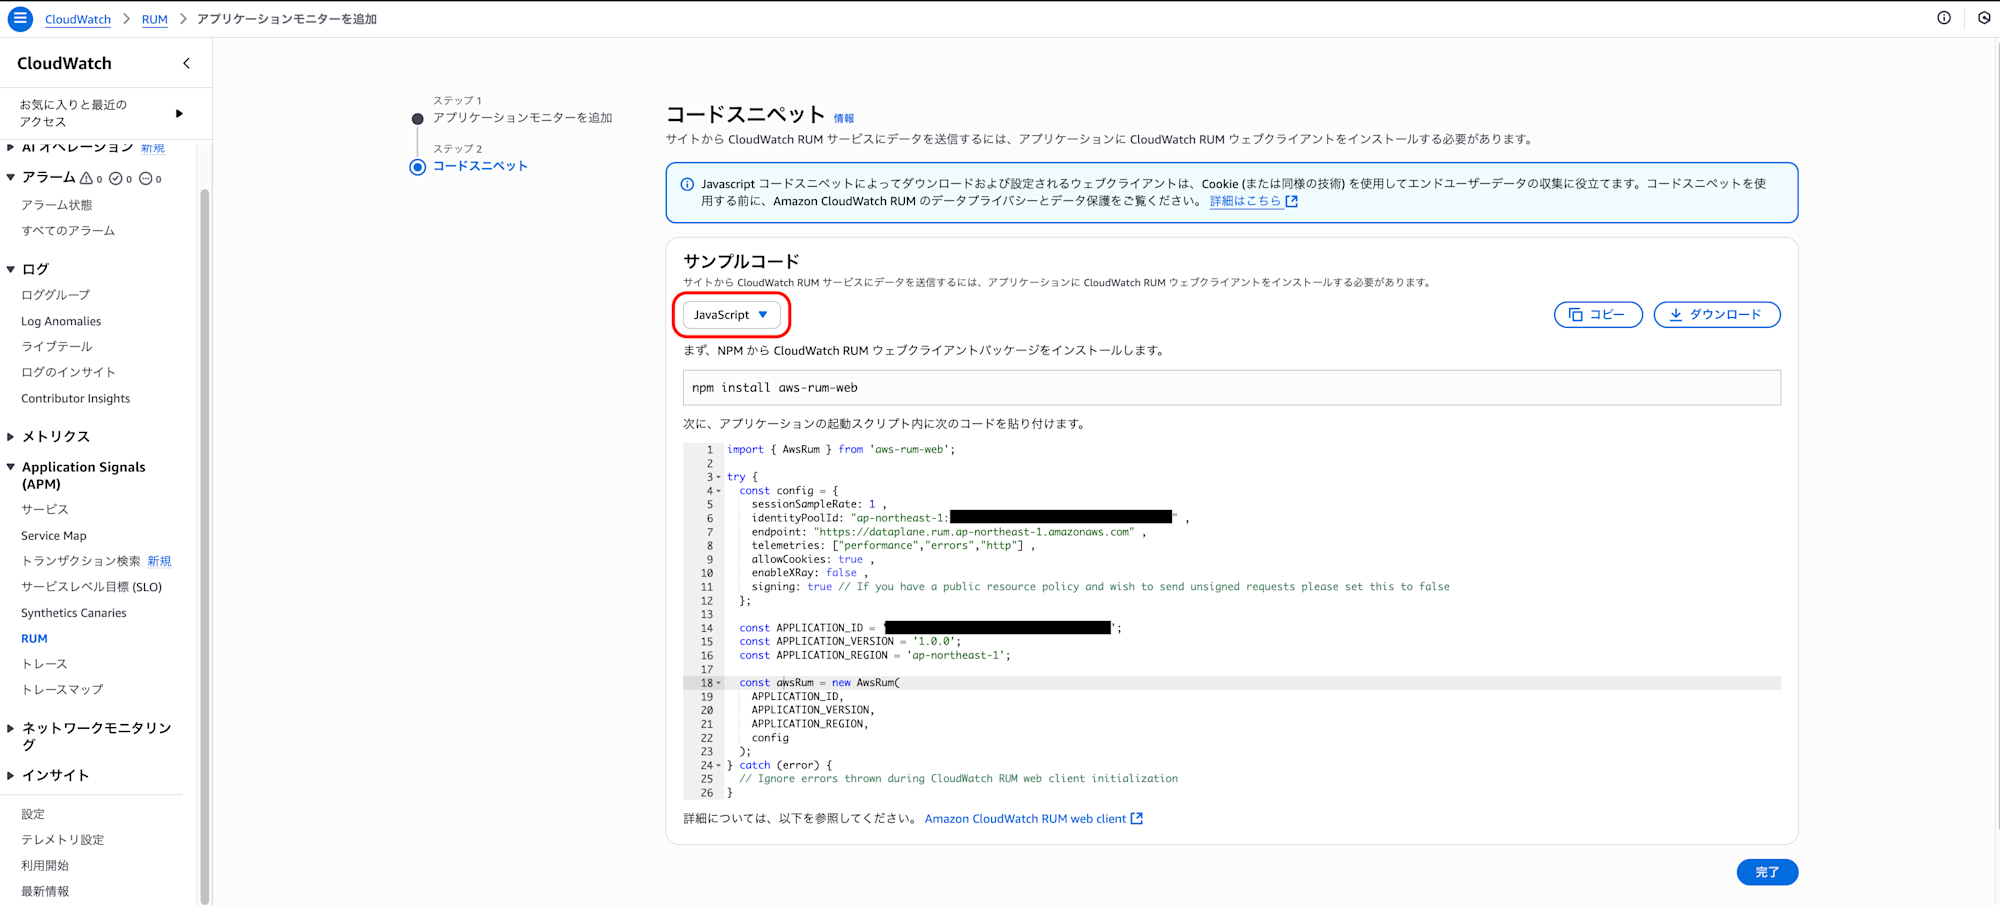Click code line 7 endpoint URL text

pyautogui.click(x=976, y=532)
